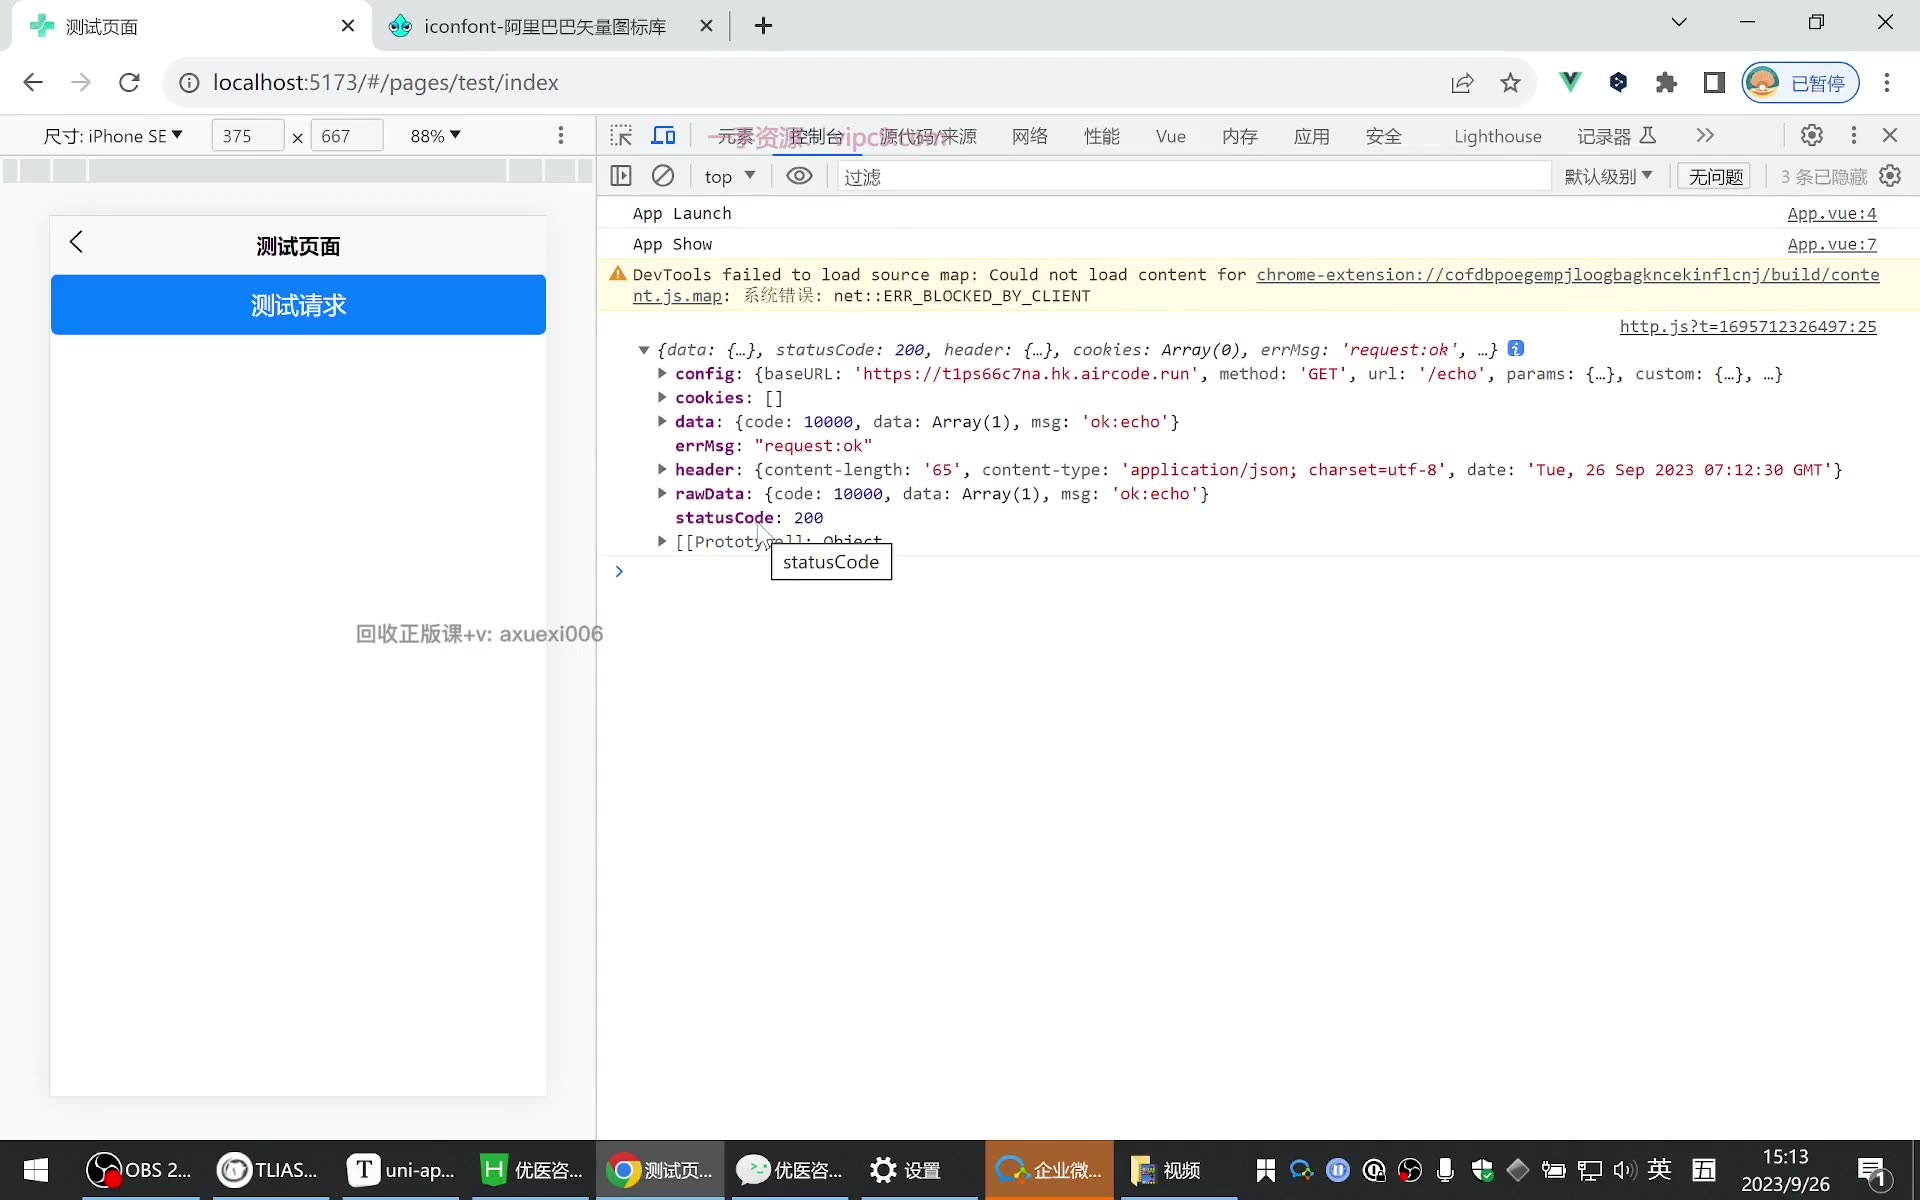
Task: Open the Extensions puzzle icon
Action: click(x=1666, y=82)
